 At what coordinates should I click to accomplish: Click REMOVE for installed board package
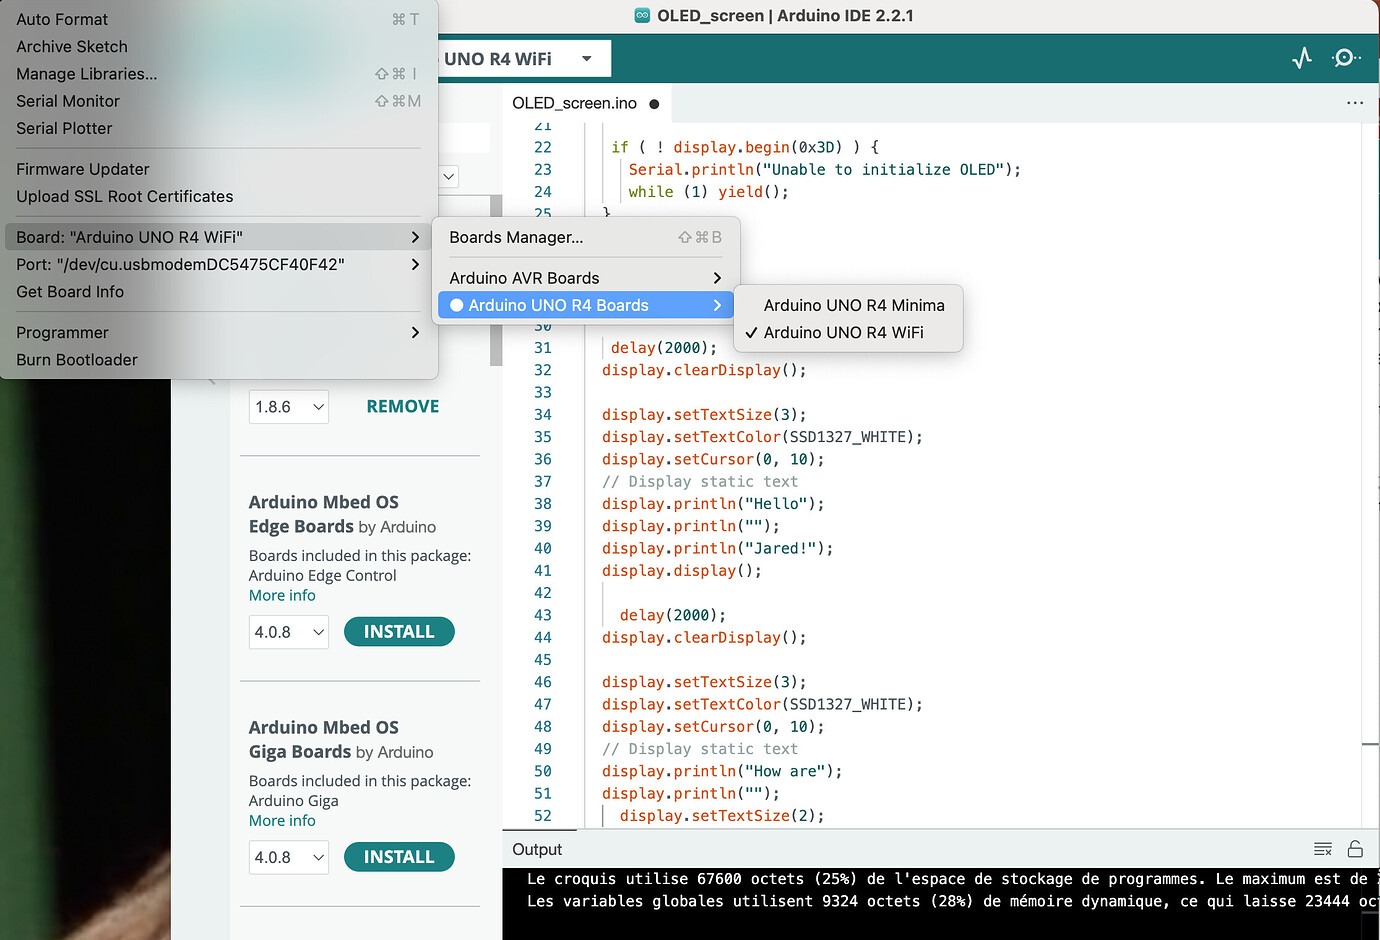point(402,406)
